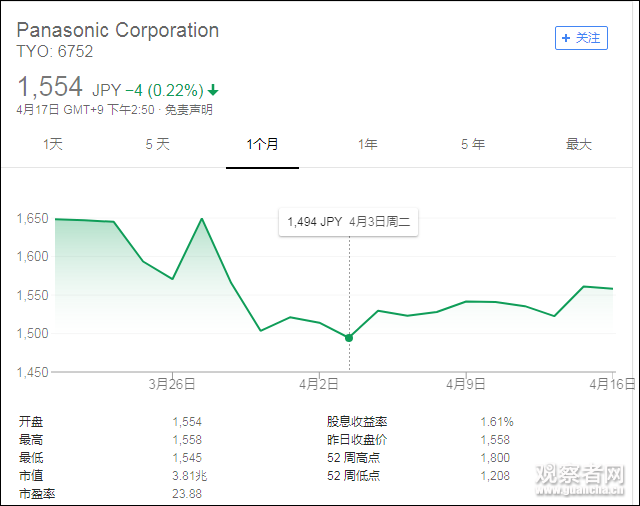Click the 1,600 y-axis label

pyautogui.click(x=33, y=256)
